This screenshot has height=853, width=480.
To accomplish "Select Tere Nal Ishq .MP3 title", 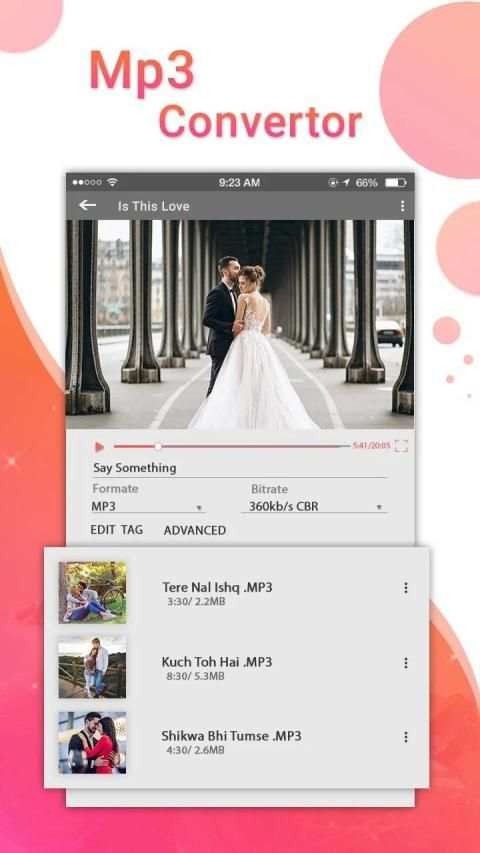I will click(217, 587).
